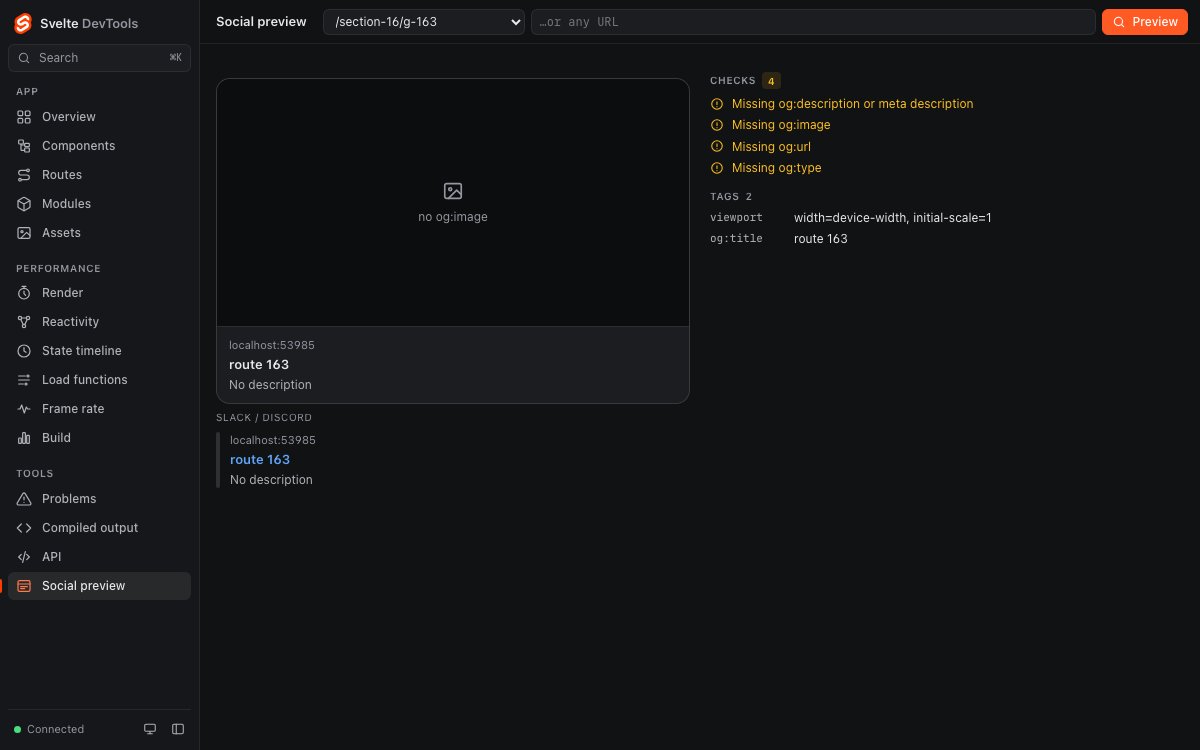The width and height of the screenshot is (1200, 750).
Task: Click the State timeline clock icon
Action: [x=24, y=351]
